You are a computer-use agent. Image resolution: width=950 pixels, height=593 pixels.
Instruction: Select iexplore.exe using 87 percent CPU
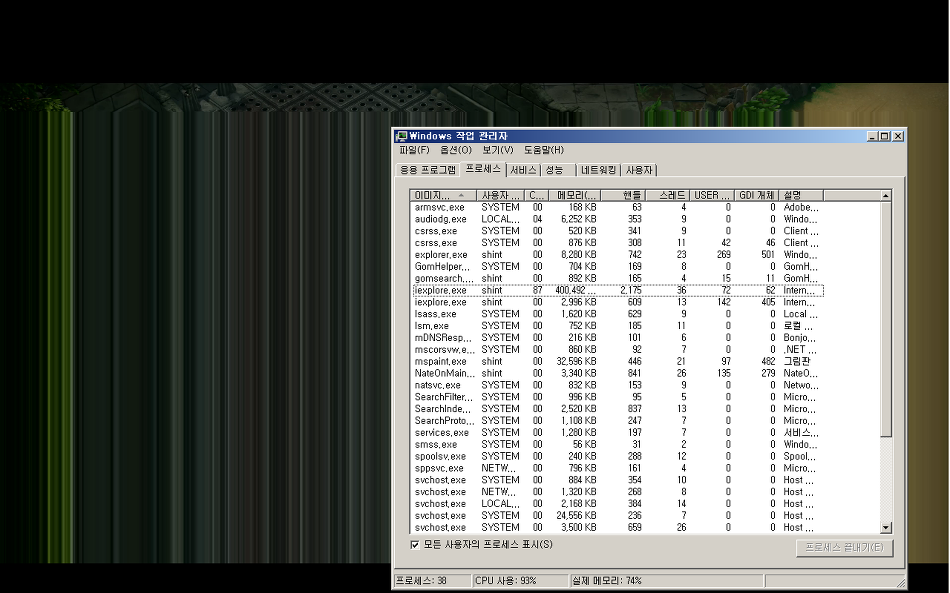pos(617,290)
